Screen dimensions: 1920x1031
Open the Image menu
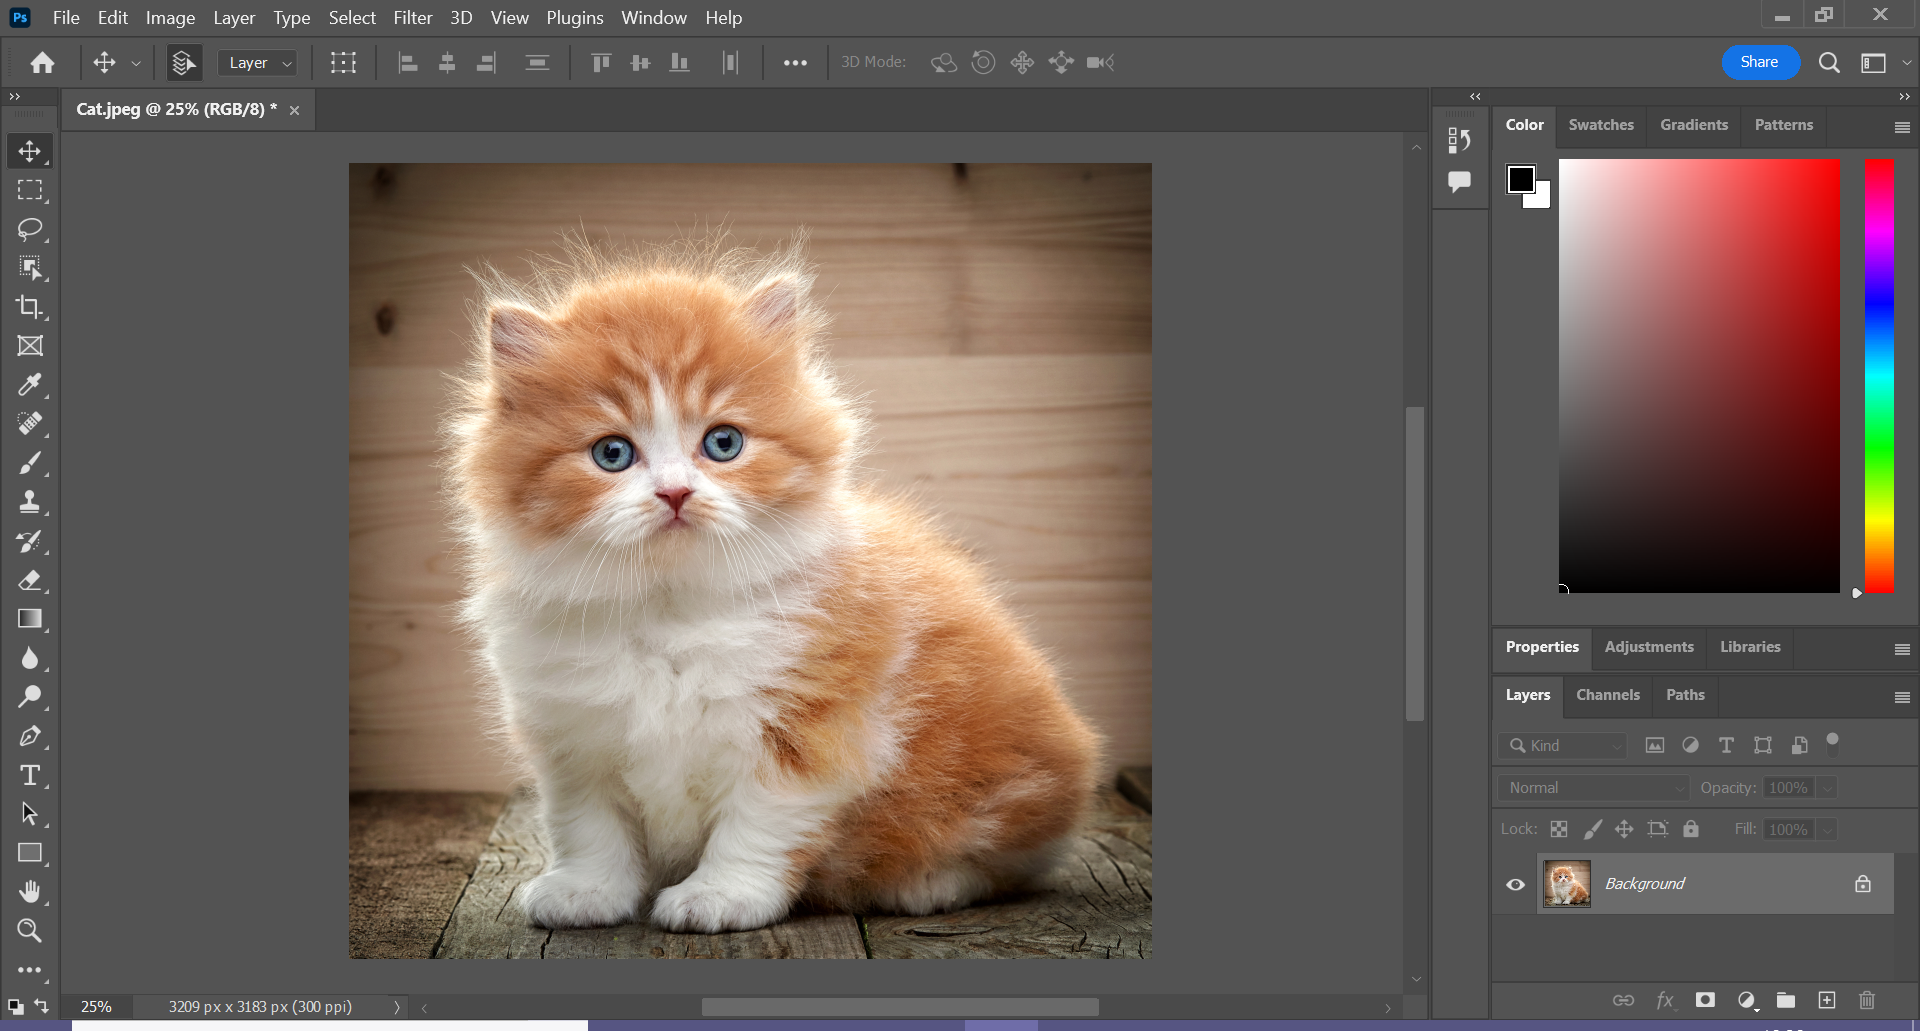click(170, 18)
